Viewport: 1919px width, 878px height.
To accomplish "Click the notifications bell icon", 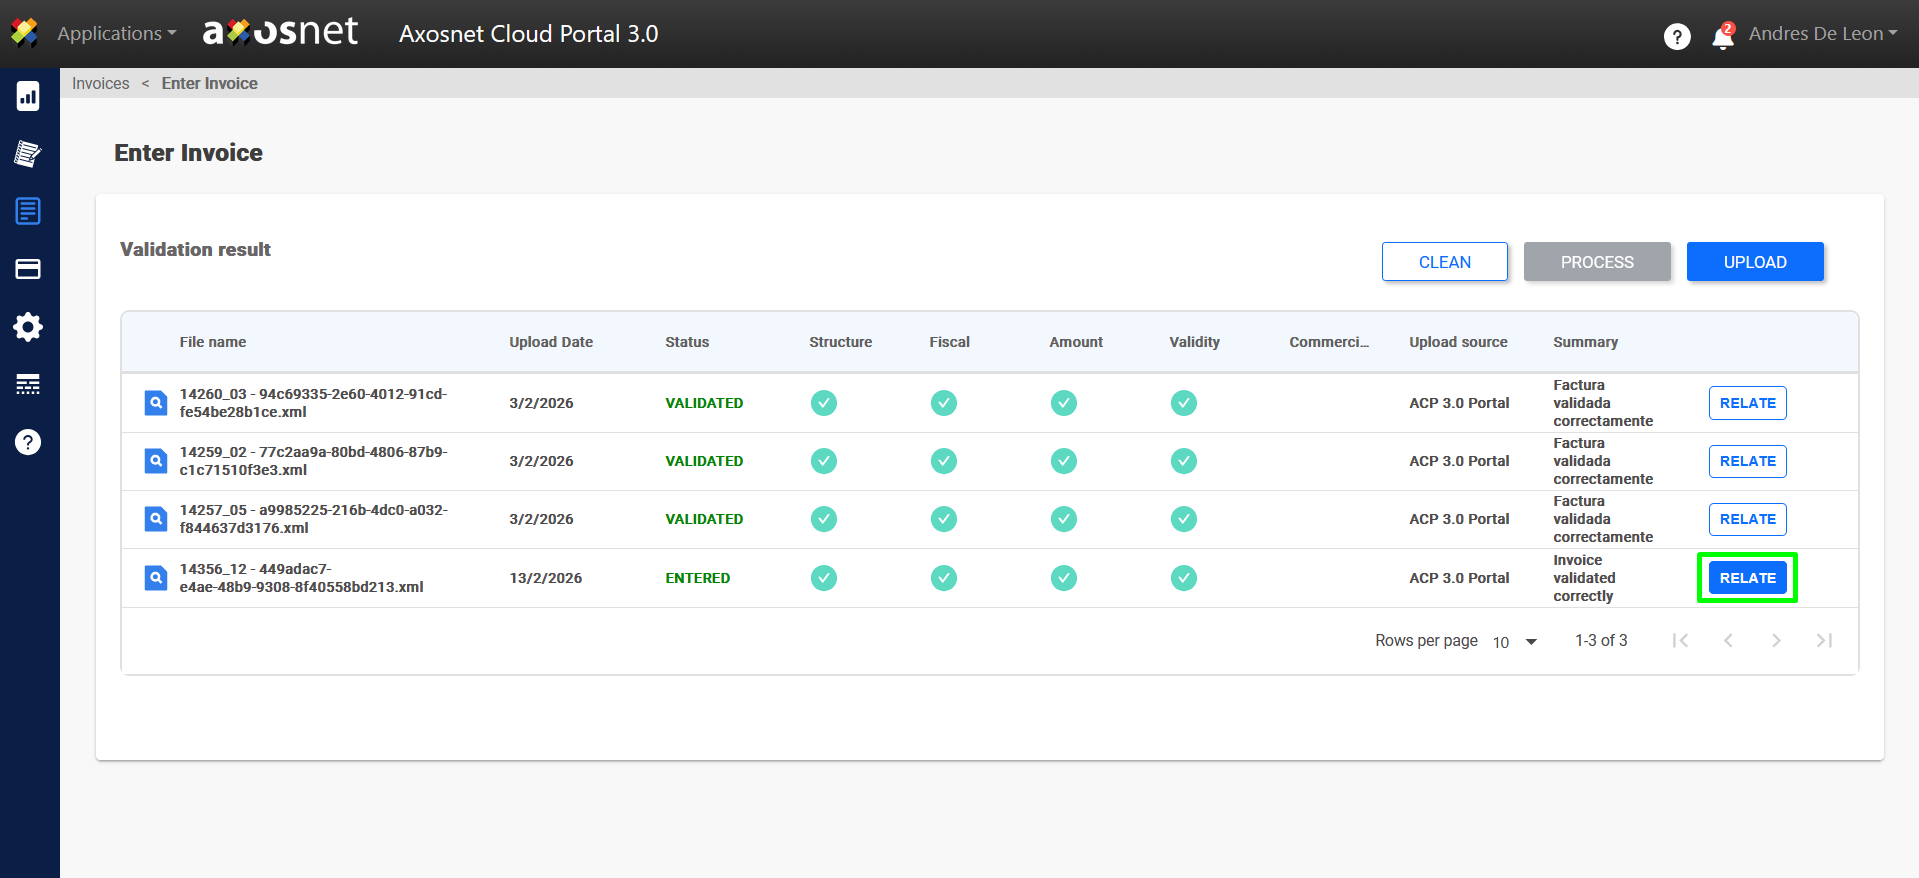I will click(1722, 37).
